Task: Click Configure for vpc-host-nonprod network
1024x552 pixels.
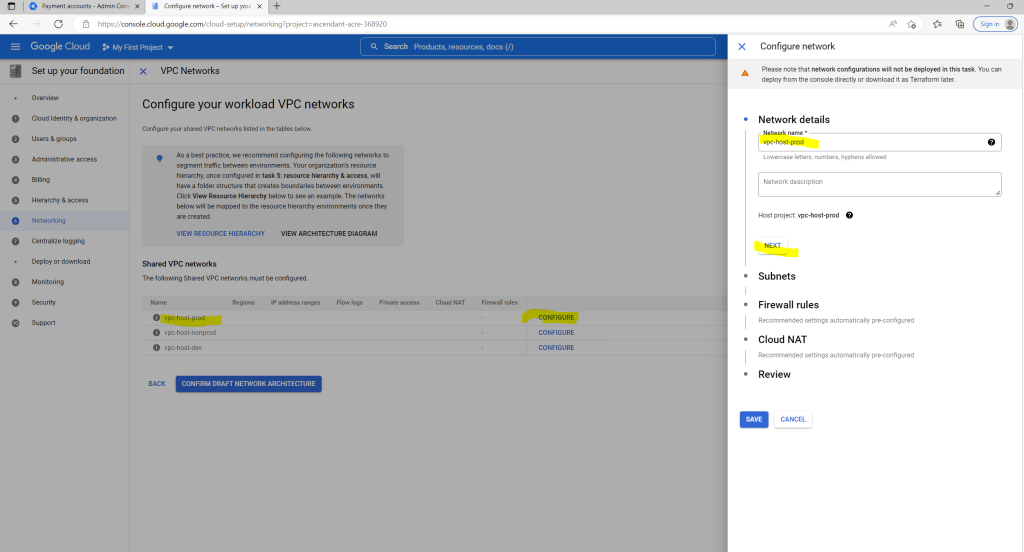Action: 556,333
